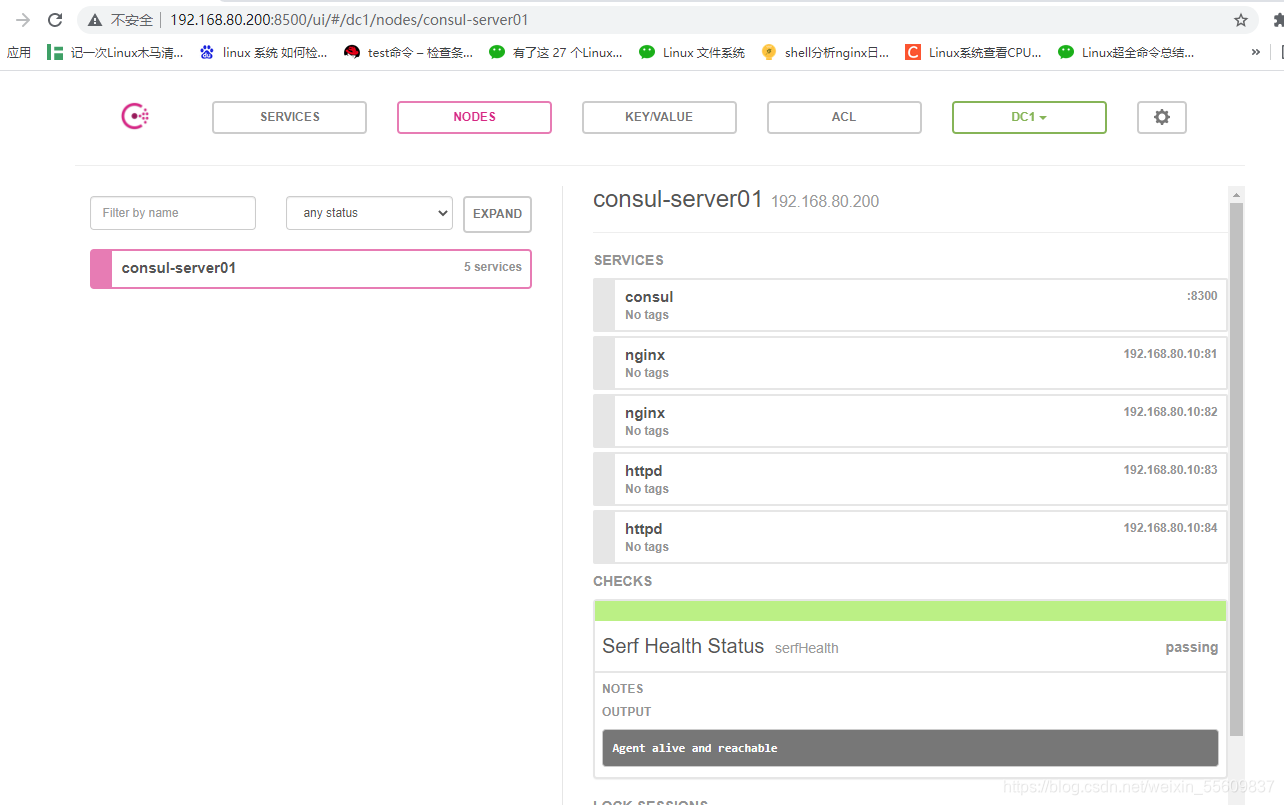
Task: Click the details panel scrollbar thumb
Action: (x=1236, y=470)
